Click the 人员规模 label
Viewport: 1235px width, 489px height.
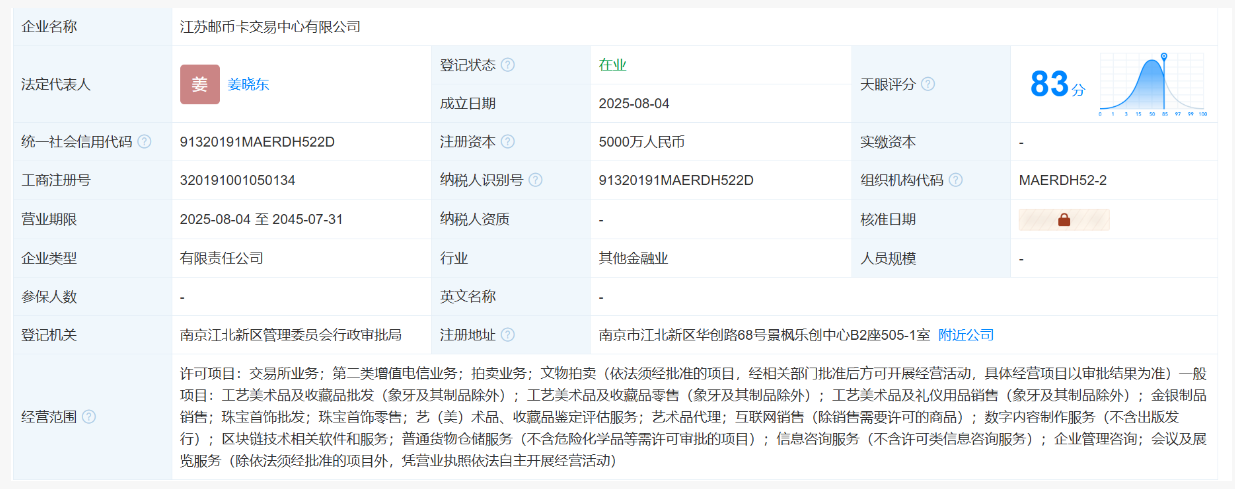(889, 258)
